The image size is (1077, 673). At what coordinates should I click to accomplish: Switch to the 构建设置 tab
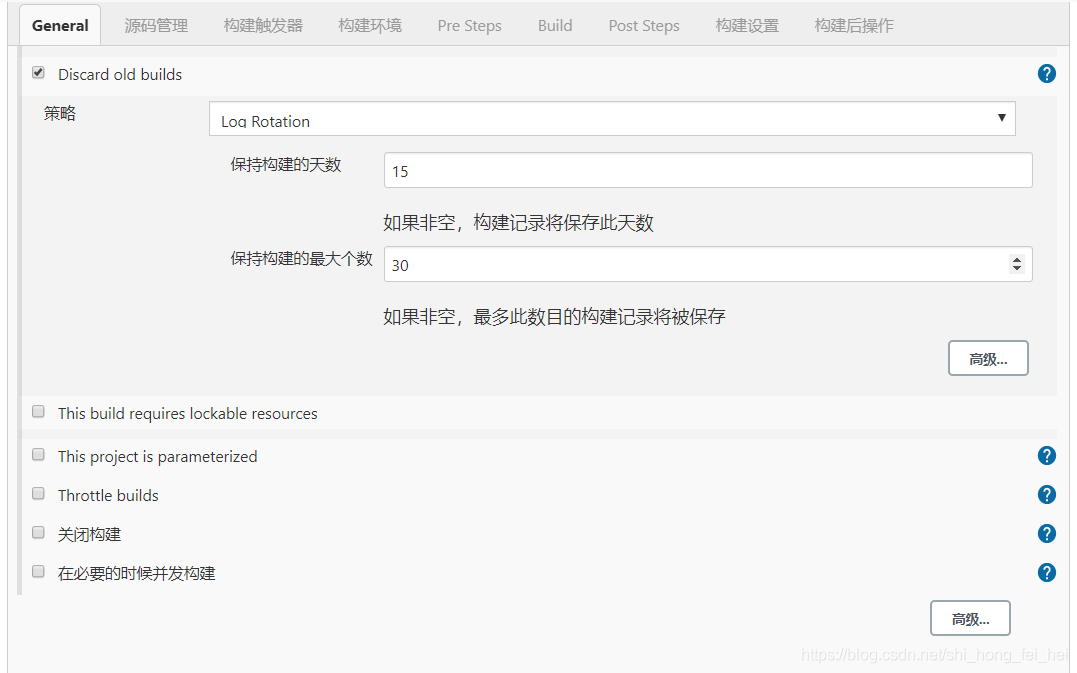pos(747,25)
